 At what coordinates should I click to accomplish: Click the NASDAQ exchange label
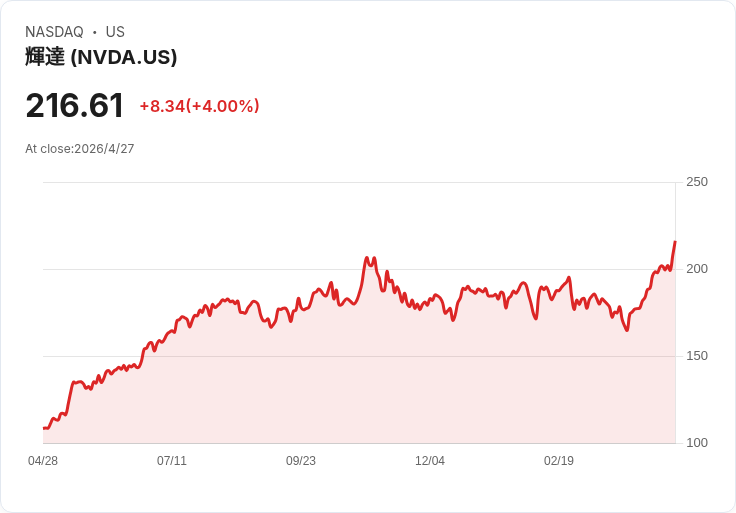pos(54,32)
